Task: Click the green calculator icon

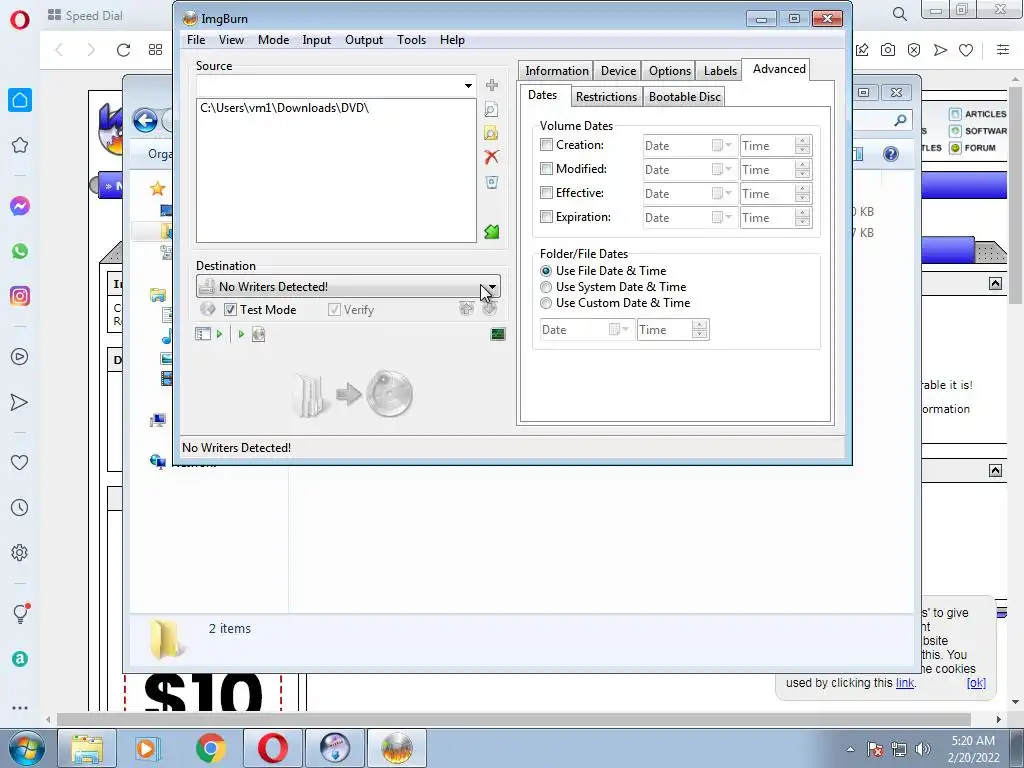Action: [x=492, y=232]
